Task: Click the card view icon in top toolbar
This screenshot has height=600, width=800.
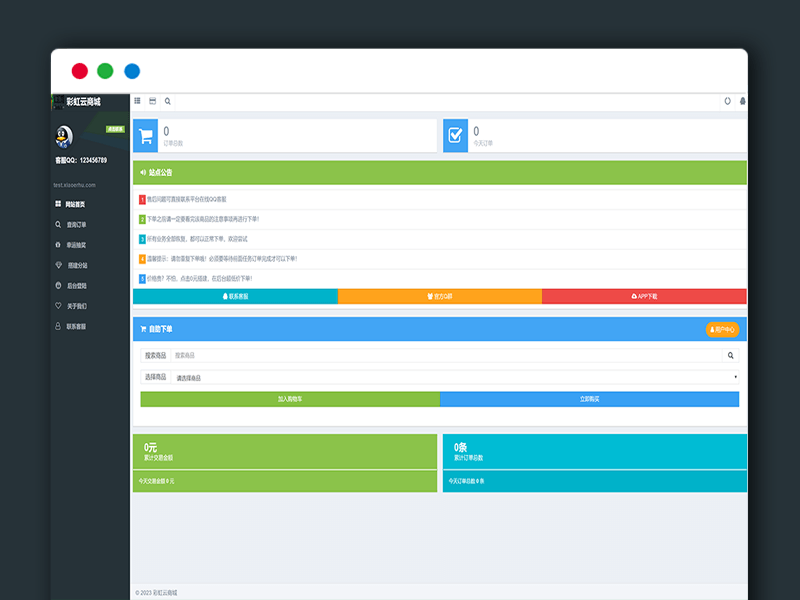Action: click(x=153, y=101)
